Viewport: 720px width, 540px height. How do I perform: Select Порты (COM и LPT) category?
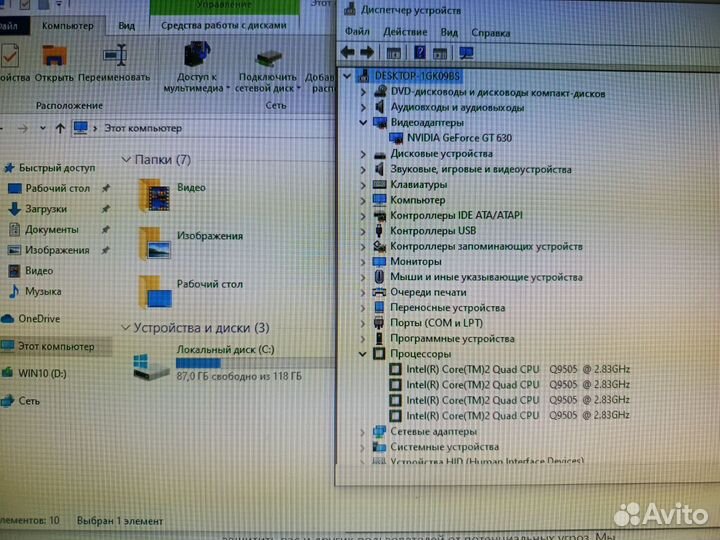[436, 323]
